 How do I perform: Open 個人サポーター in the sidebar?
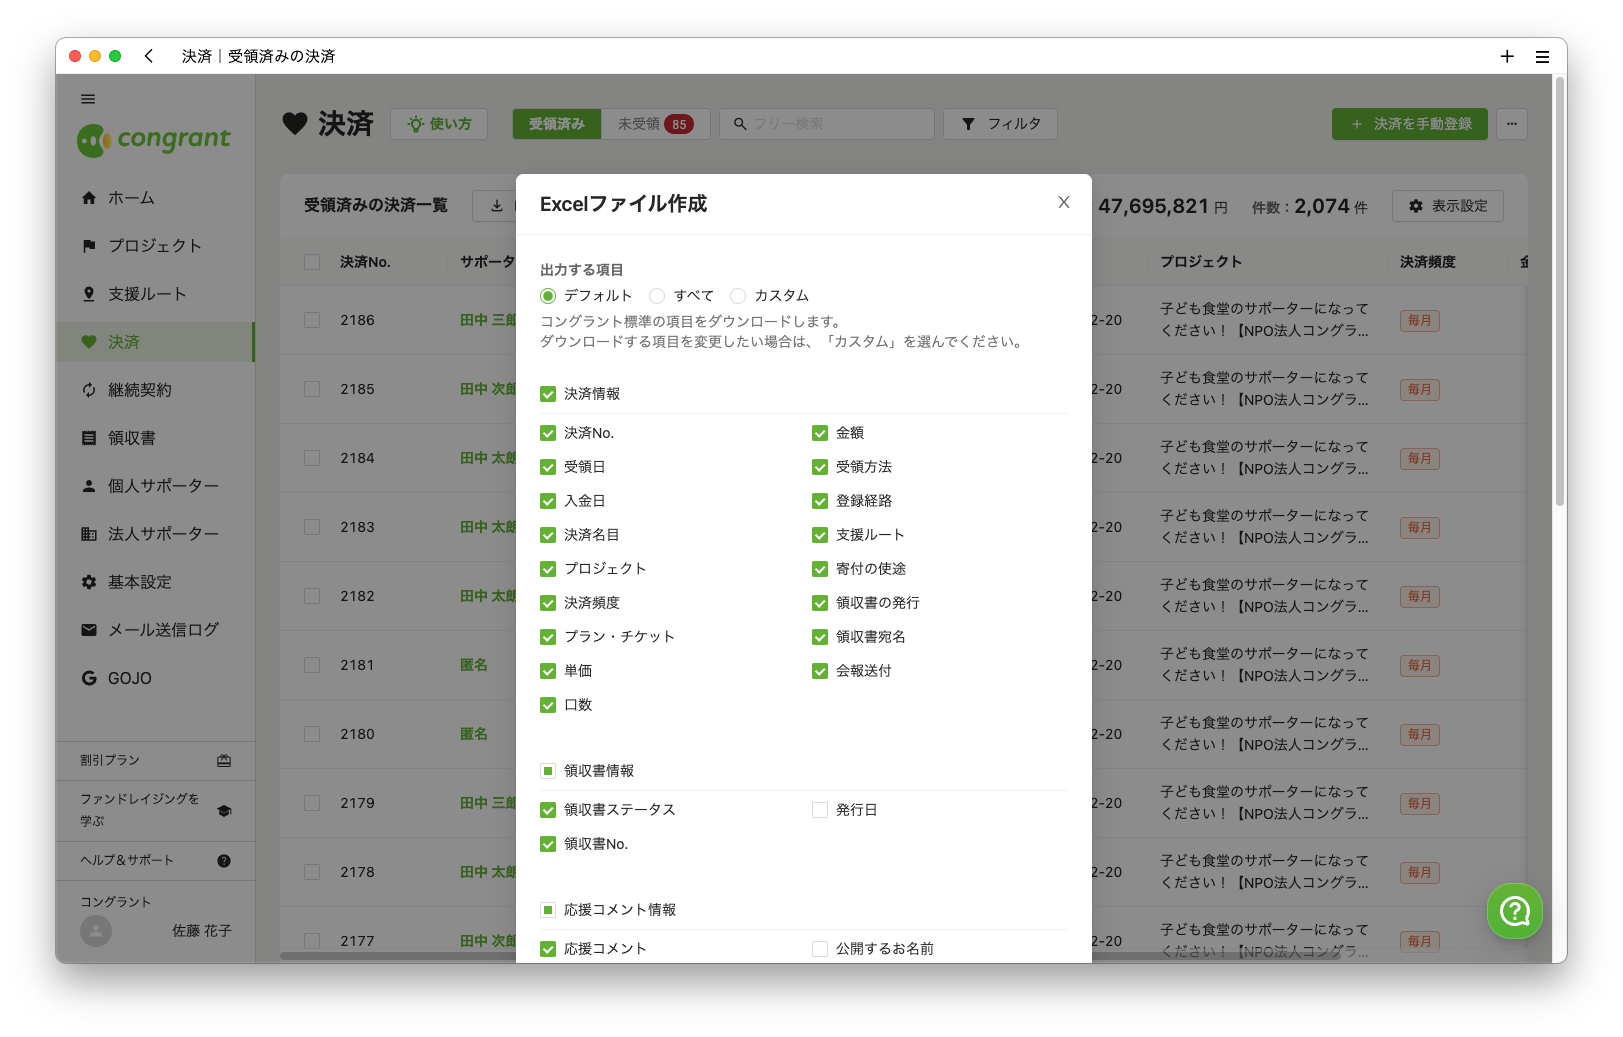[162, 486]
